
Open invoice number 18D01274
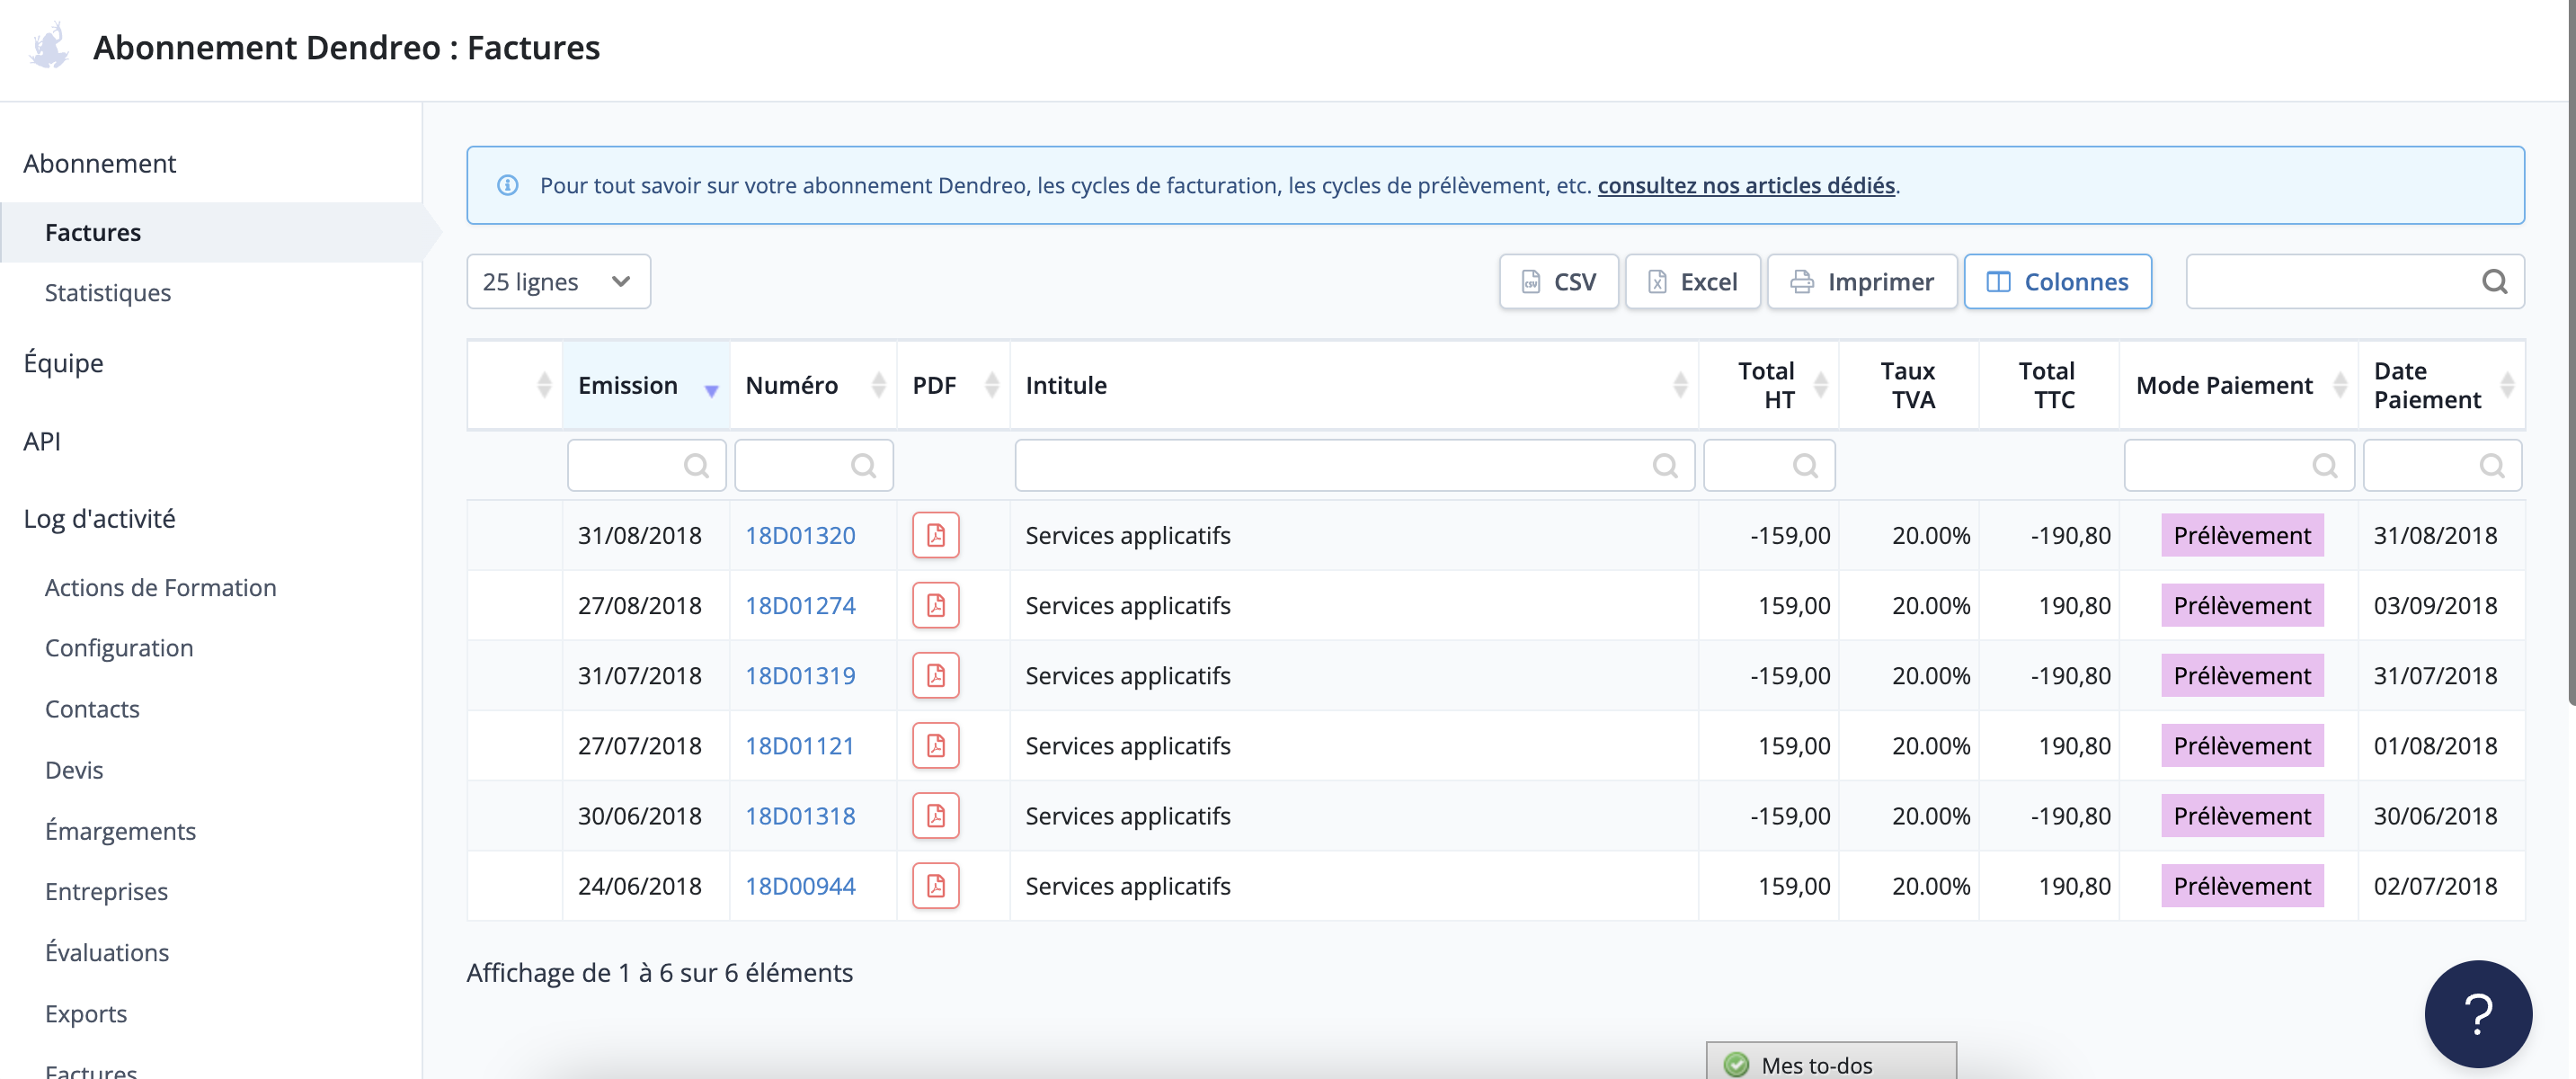click(x=800, y=605)
